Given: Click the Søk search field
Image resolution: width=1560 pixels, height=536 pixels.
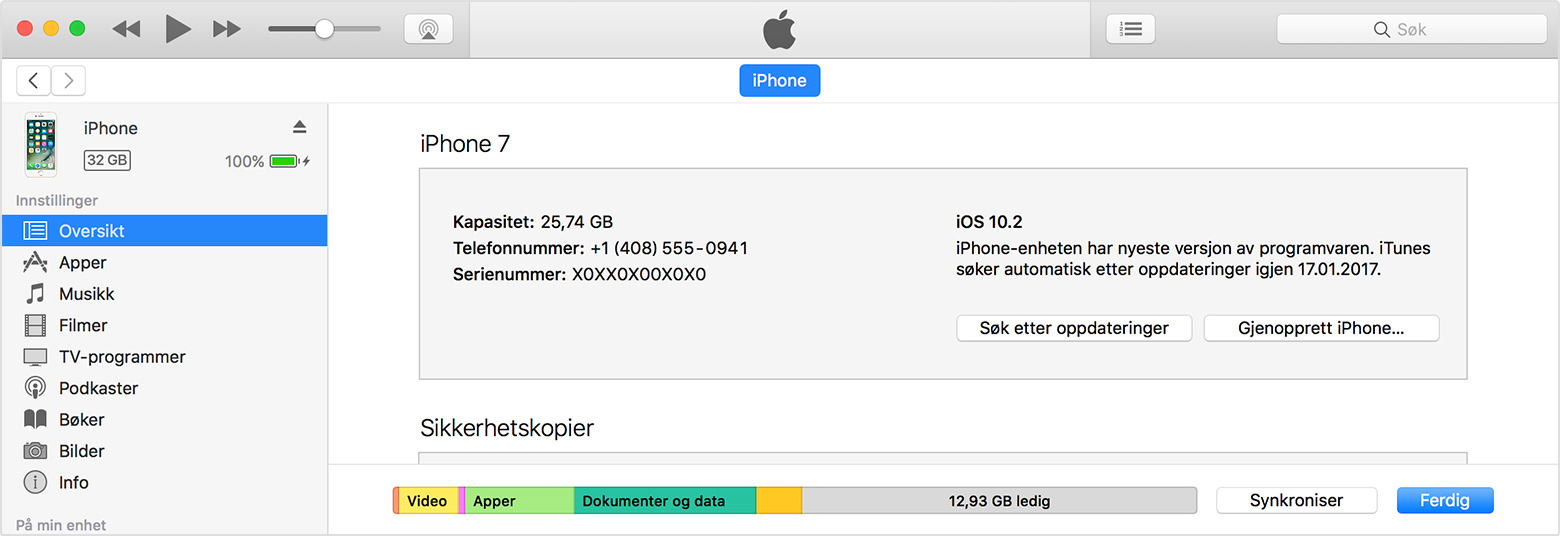Looking at the screenshot, I should [x=1411, y=30].
